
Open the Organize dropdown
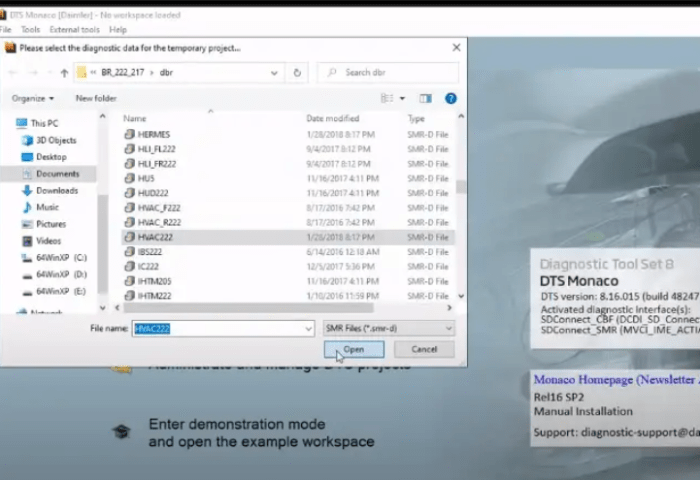click(x=33, y=98)
